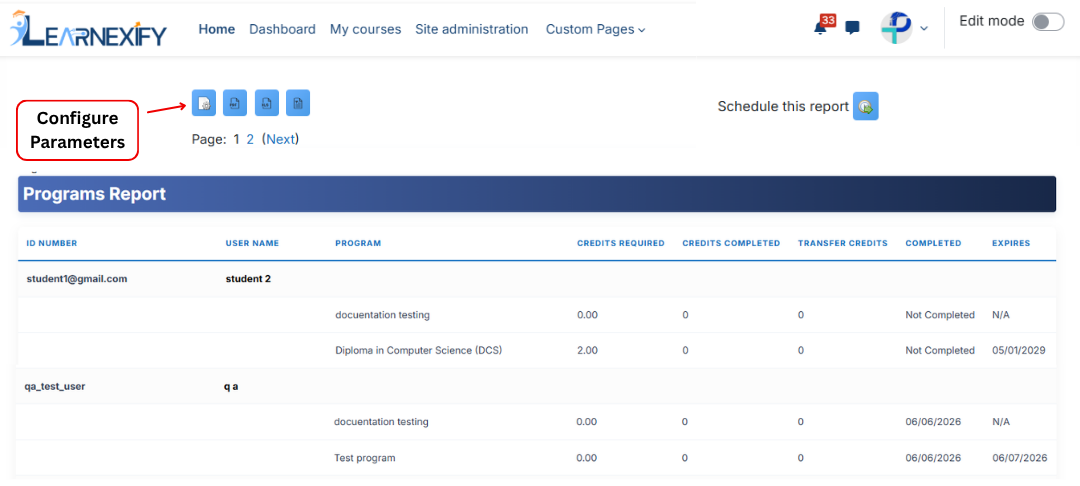Viewport: 1080px width, 486px height.
Task: Select the q a user name cell
Action: (231, 386)
